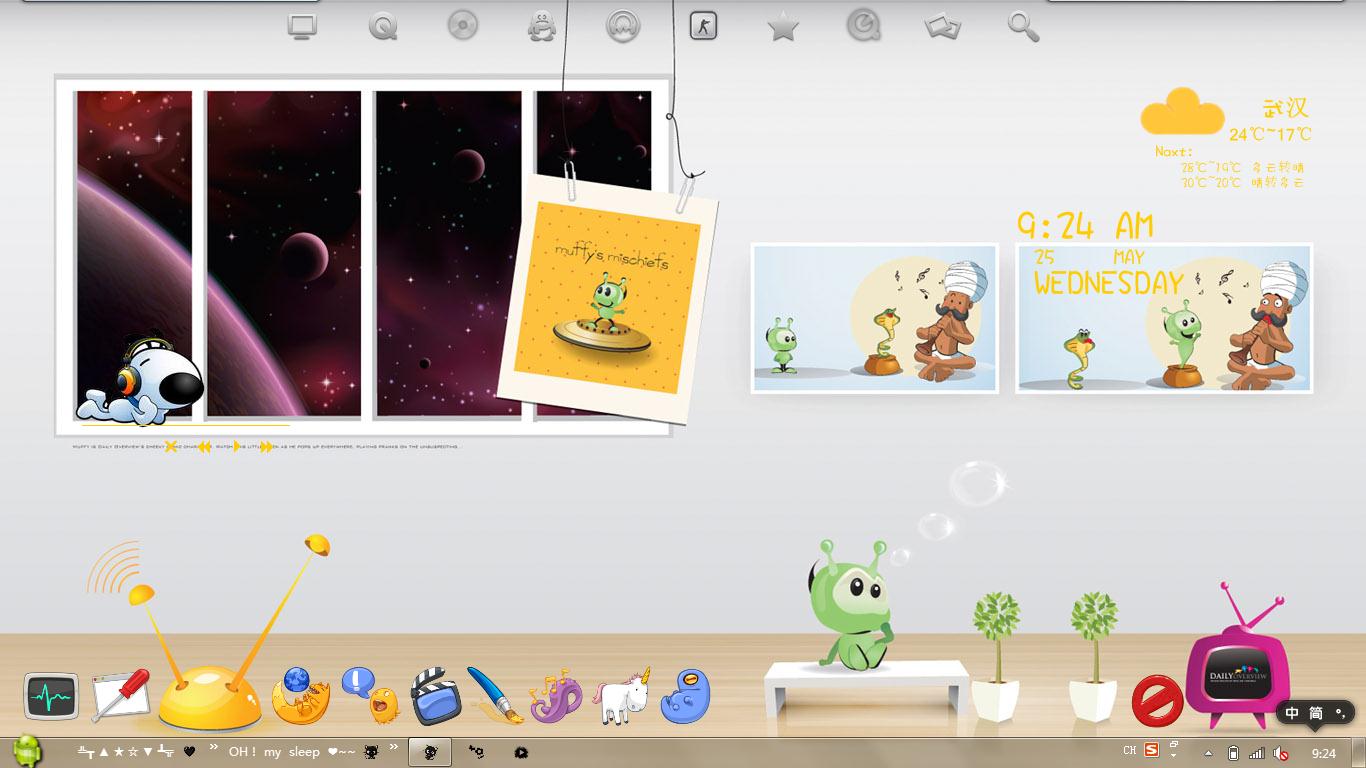Image resolution: width=1366 pixels, height=768 pixels.
Task: Show hidden tray icons with up arrow
Action: tap(1208, 753)
